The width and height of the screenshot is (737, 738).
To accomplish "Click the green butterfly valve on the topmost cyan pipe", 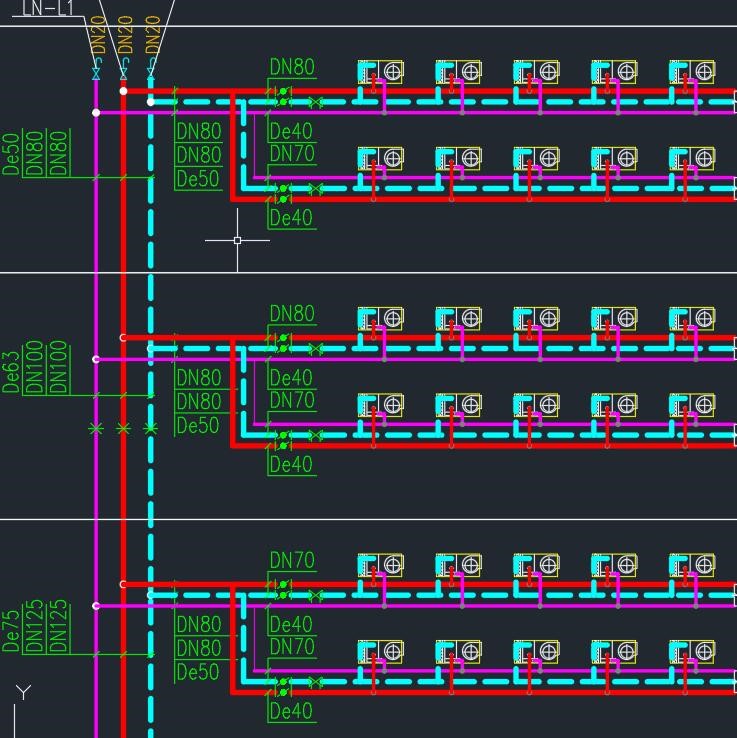I will click(316, 102).
